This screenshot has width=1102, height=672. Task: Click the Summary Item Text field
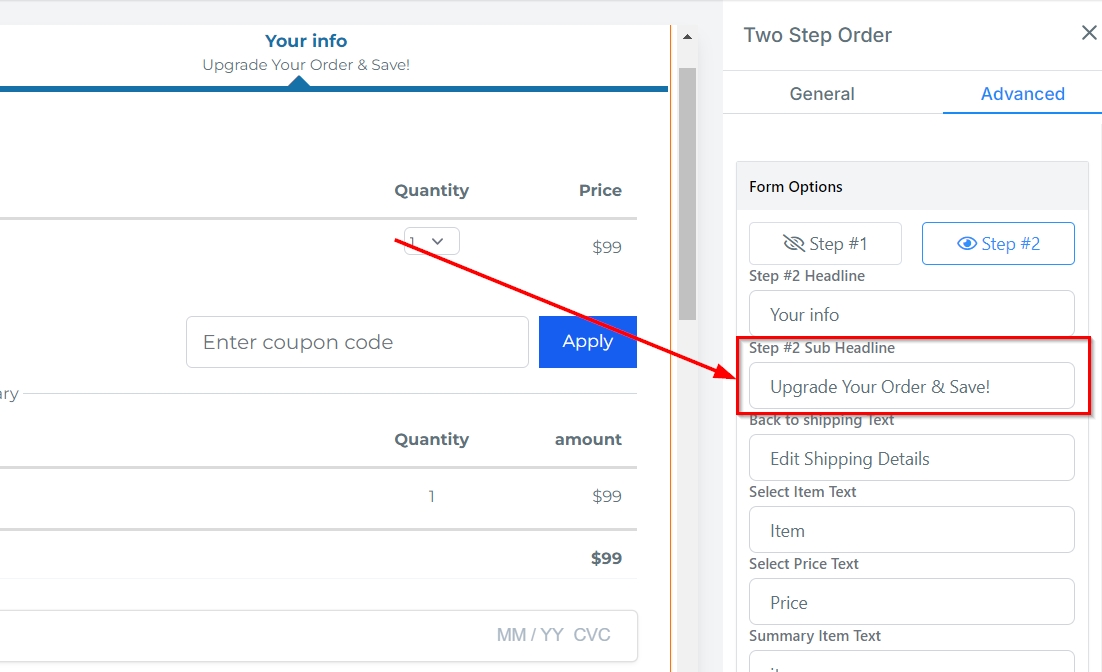pyautogui.click(x=911, y=662)
